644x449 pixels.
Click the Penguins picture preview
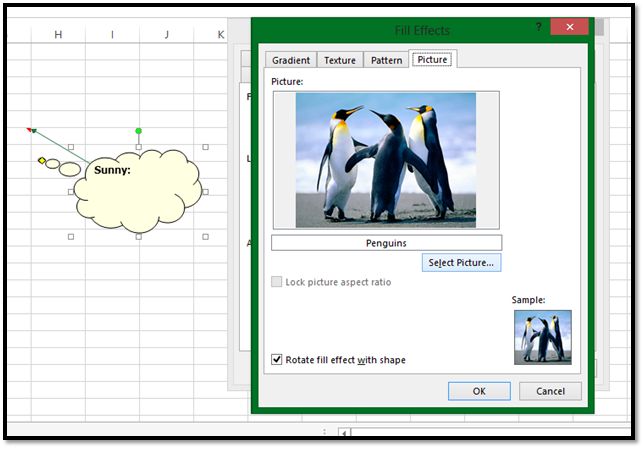386,160
